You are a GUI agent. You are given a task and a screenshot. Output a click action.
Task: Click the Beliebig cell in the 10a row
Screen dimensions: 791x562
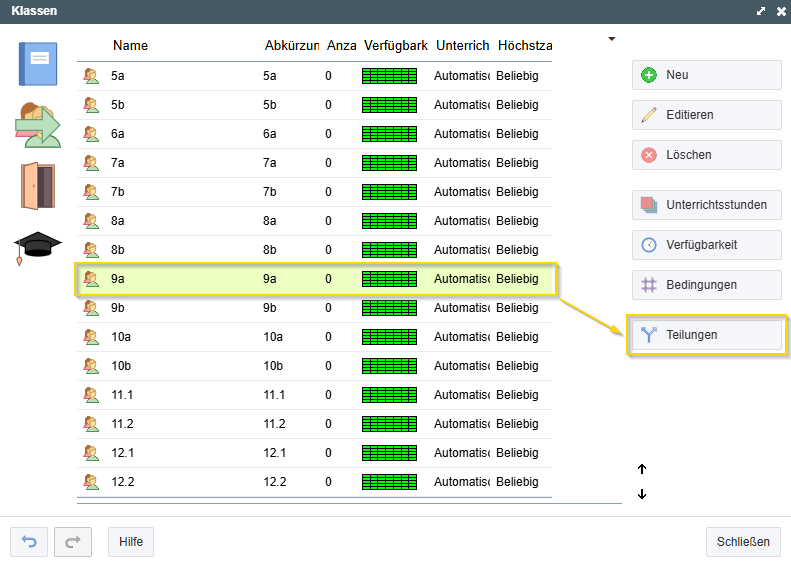(517, 337)
